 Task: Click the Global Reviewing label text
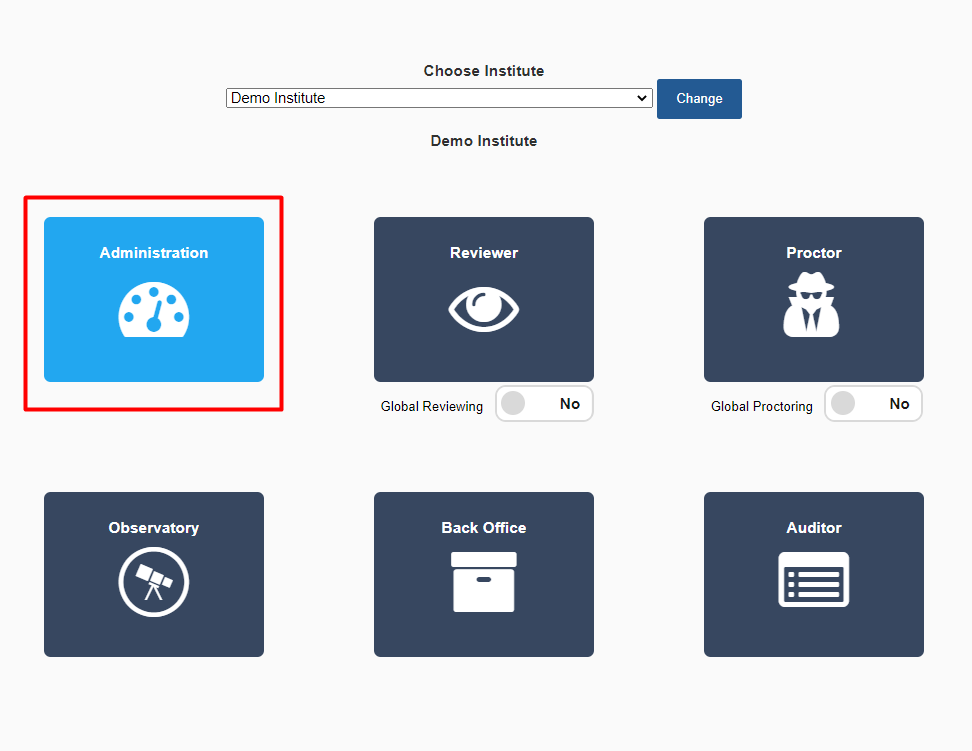pos(431,407)
